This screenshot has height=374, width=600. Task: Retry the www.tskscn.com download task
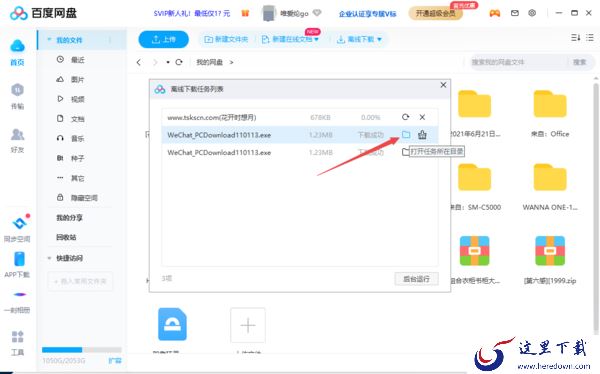(406, 117)
